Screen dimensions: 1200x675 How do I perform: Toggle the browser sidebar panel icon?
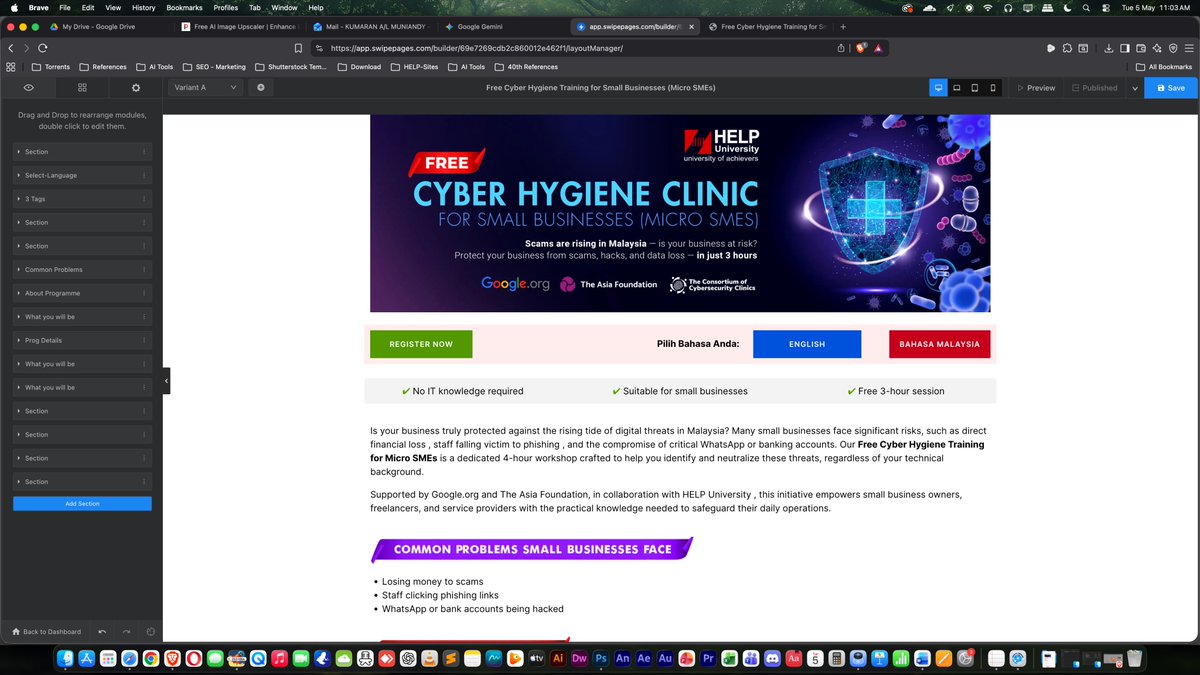pos(1125,48)
